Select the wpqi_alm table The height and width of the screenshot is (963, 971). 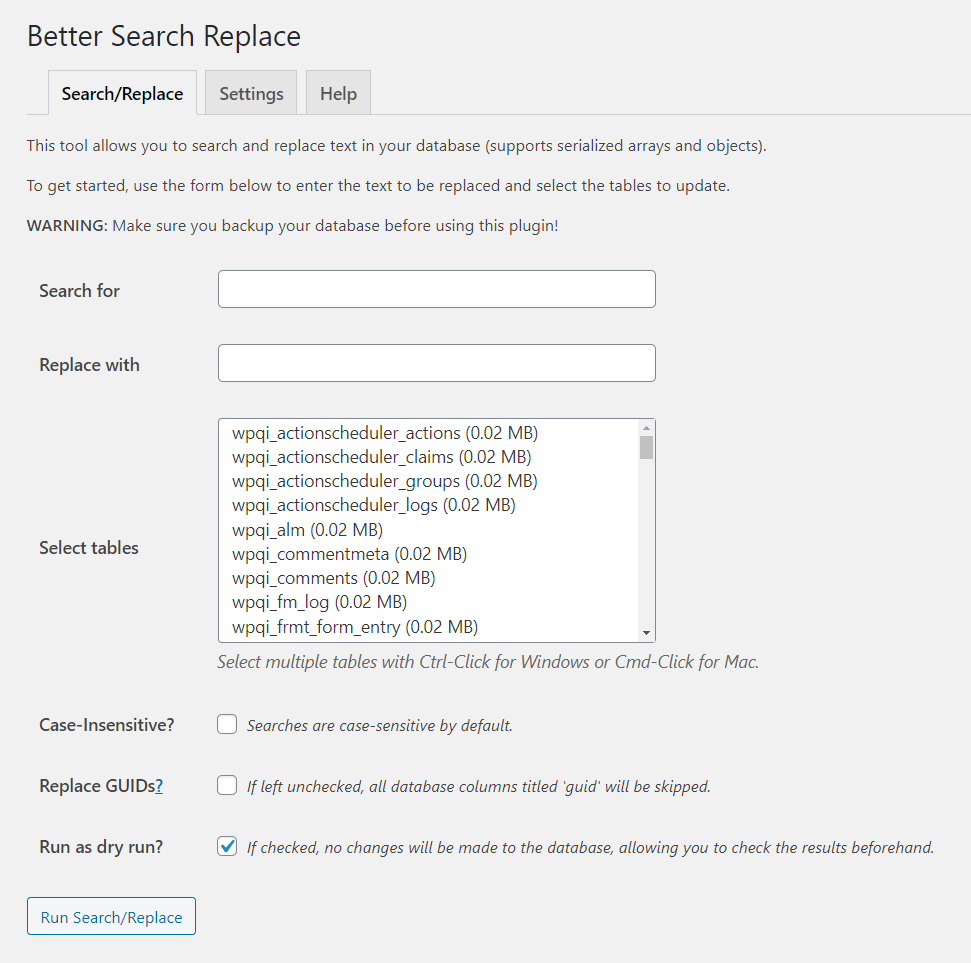tap(429, 530)
